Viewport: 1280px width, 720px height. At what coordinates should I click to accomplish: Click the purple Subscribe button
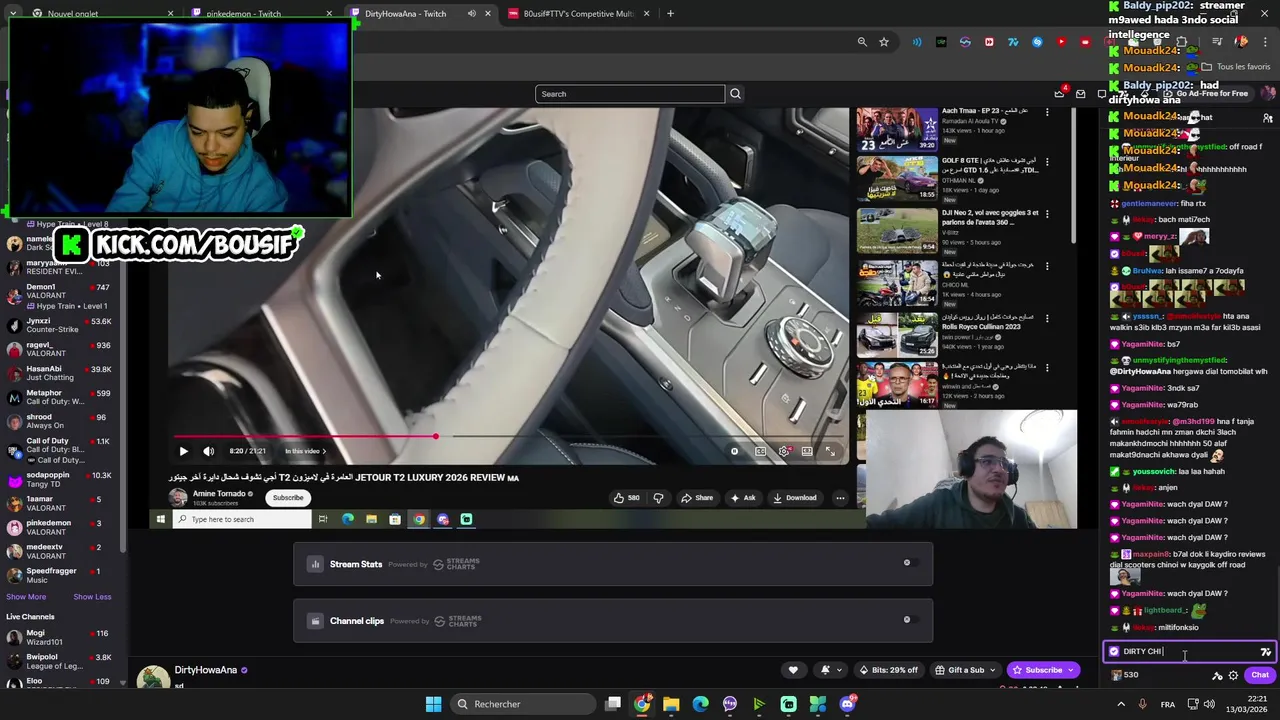(1043, 670)
